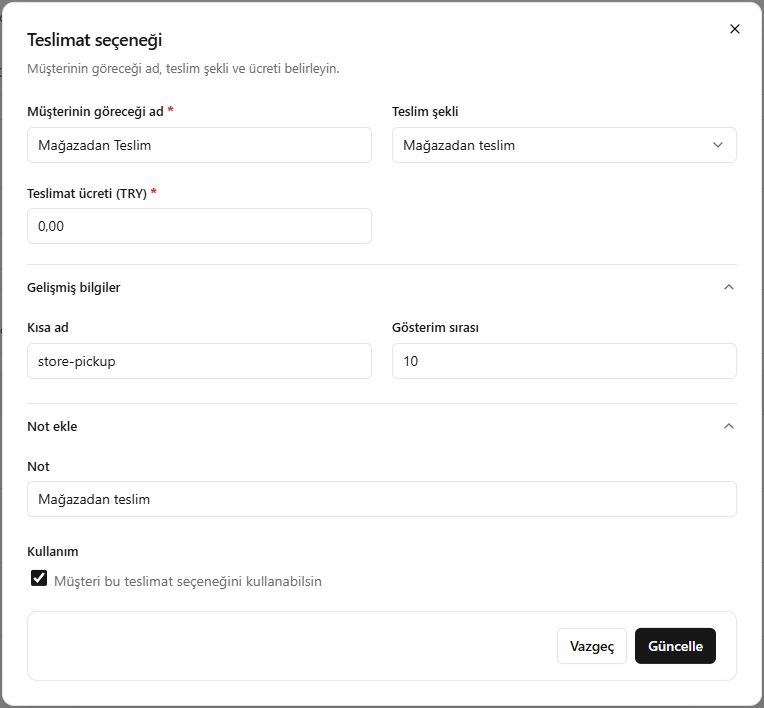
Task: Collapse the Gelişmiş bilgiler section chevron
Action: [x=728, y=287]
